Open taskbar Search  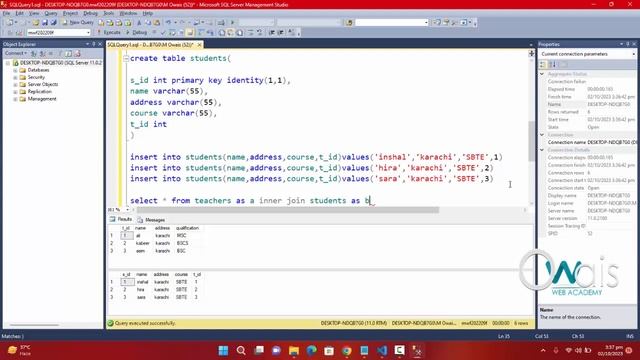tap(241, 351)
